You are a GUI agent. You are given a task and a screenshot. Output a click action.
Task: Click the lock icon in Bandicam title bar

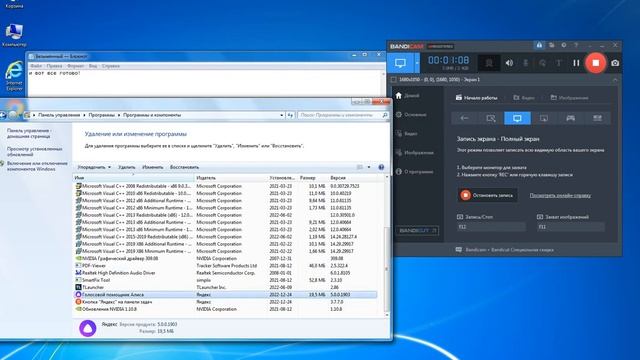539,45
